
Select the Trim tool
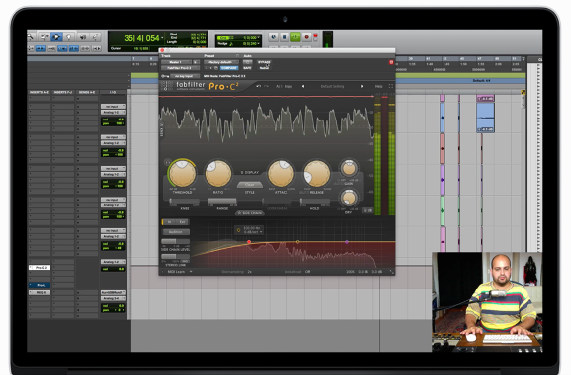point(44,37)
